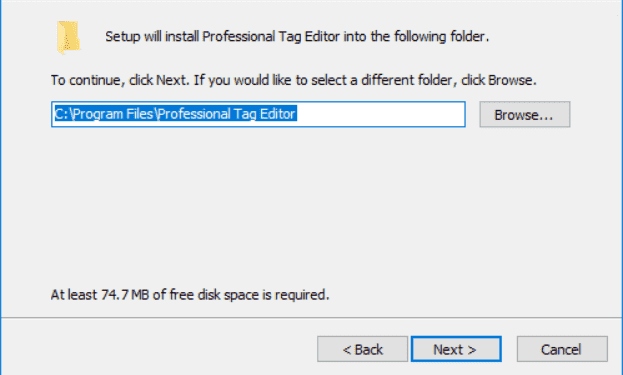Click 'Program Files' segment in install path

click(113, 114)
